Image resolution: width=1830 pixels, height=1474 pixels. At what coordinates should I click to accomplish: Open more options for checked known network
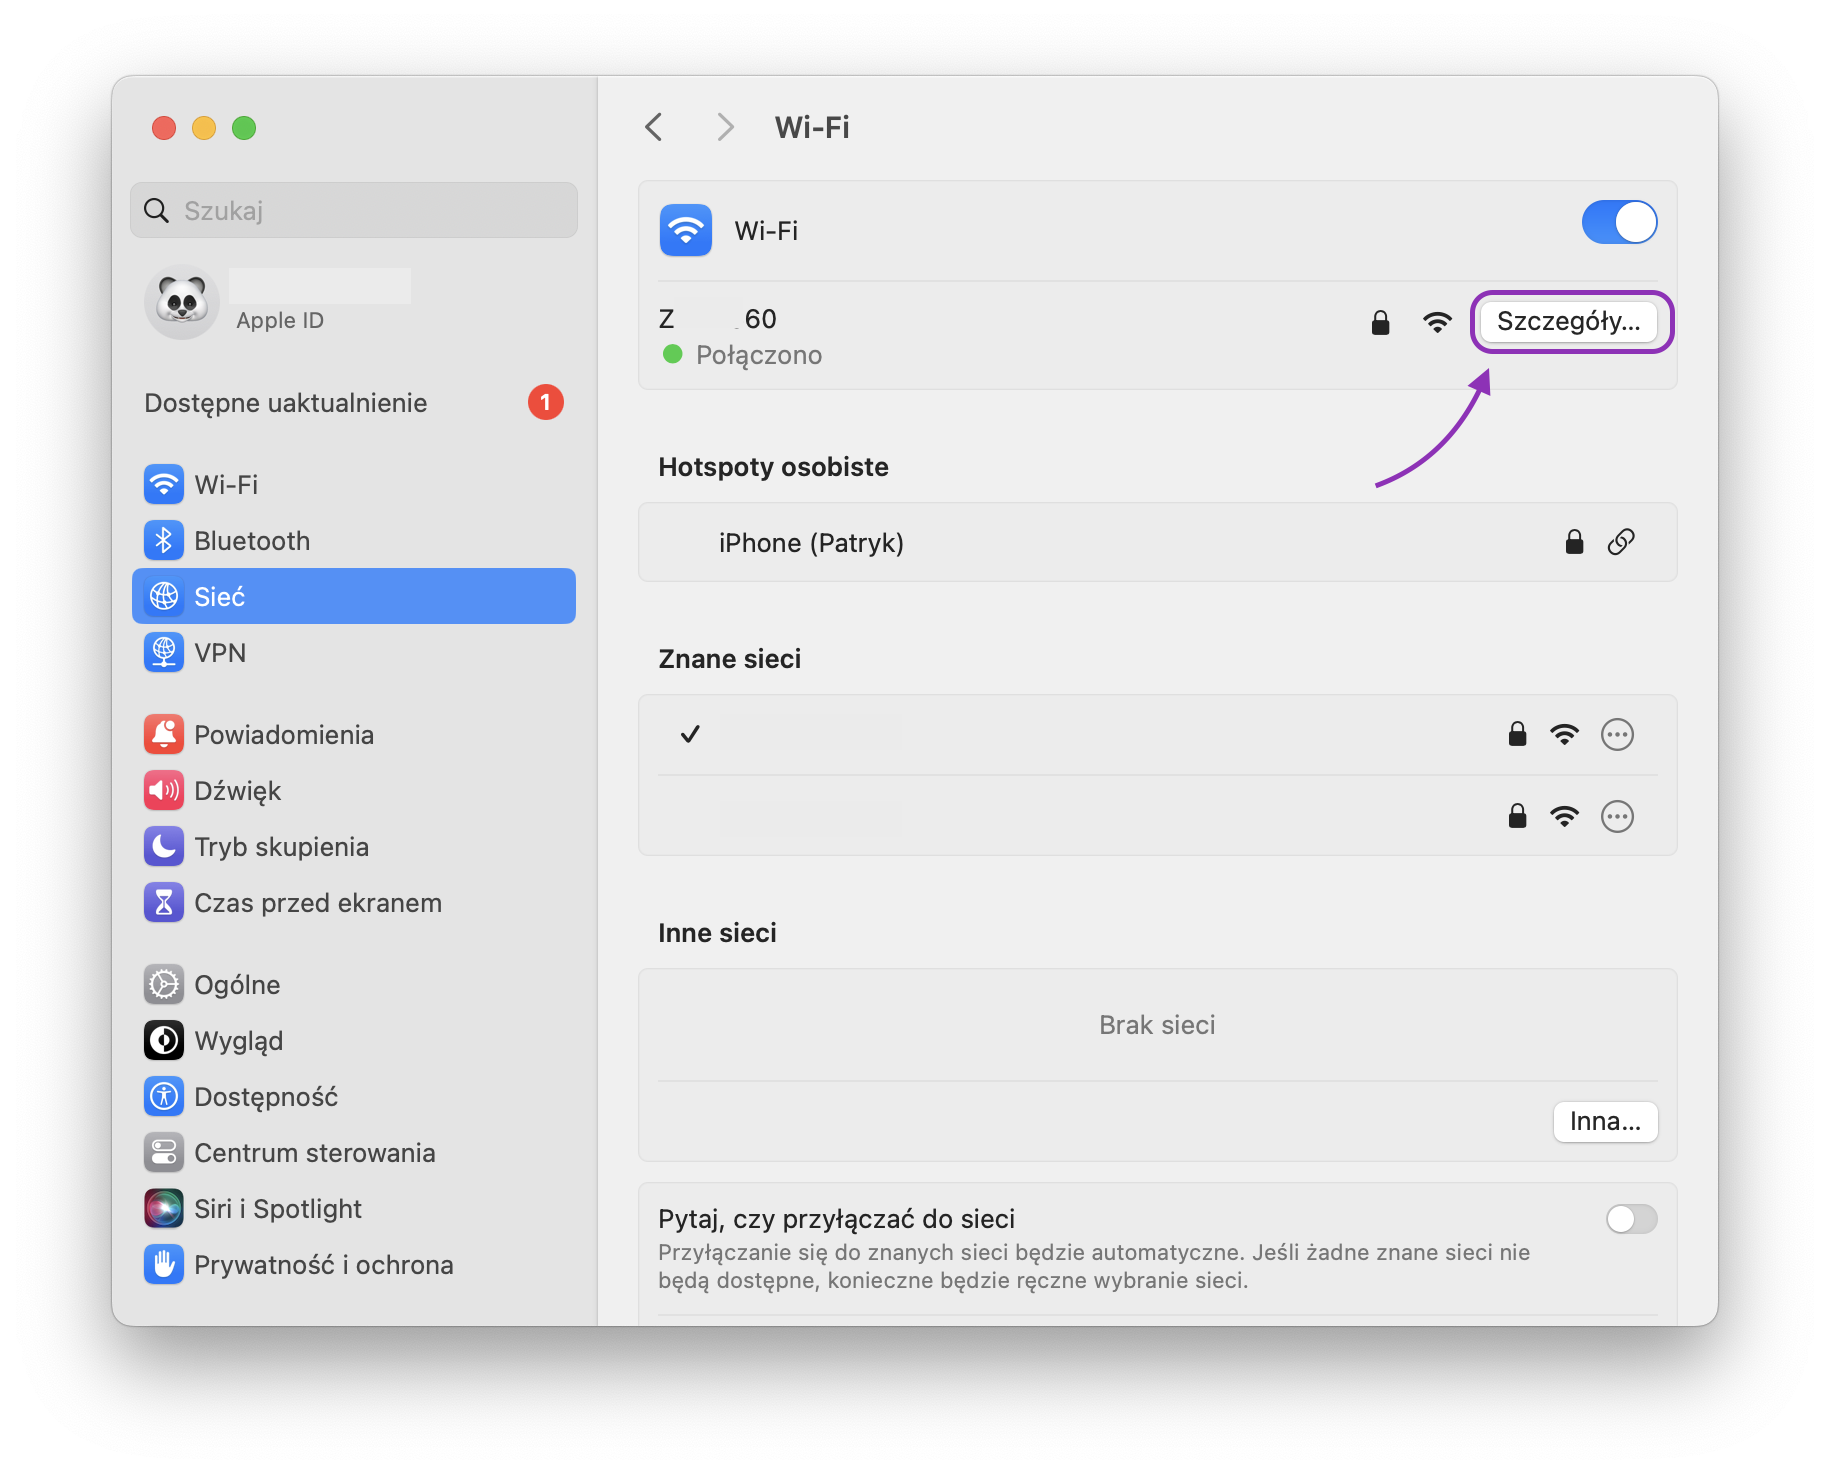pos(1617,734)
